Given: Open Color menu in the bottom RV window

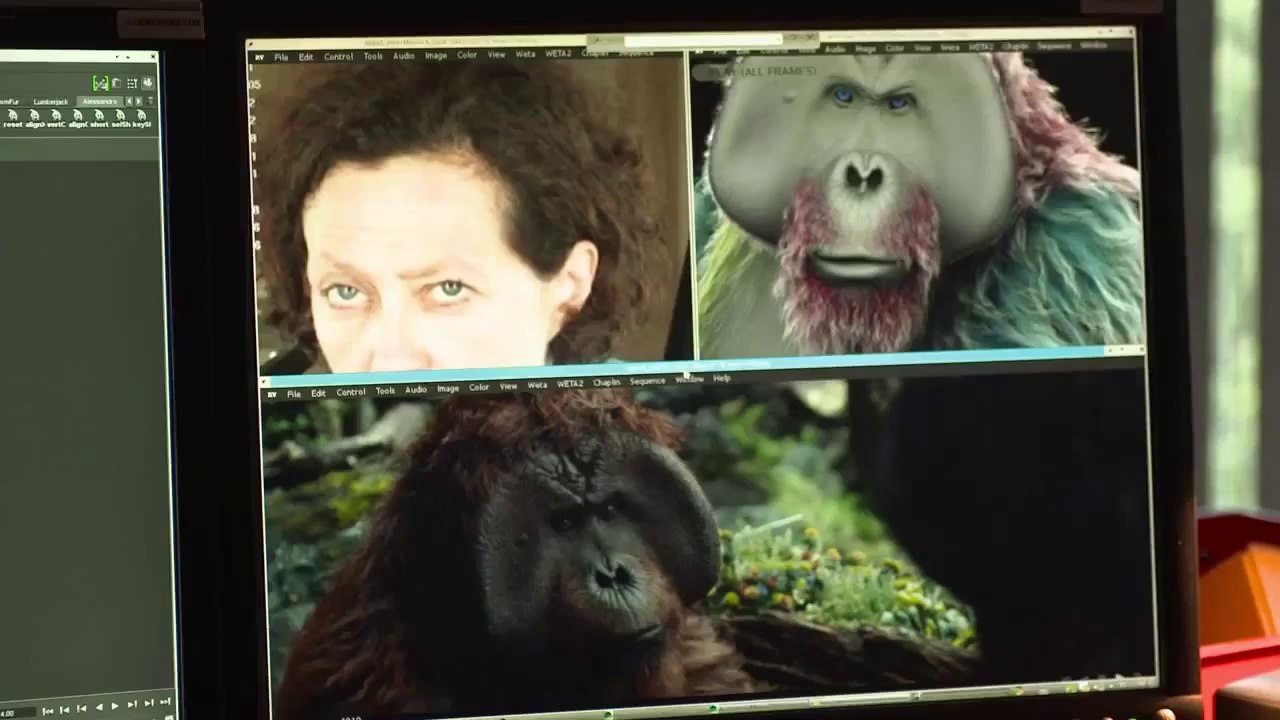Looking at the screenshot, I should [x=479, y=387].
